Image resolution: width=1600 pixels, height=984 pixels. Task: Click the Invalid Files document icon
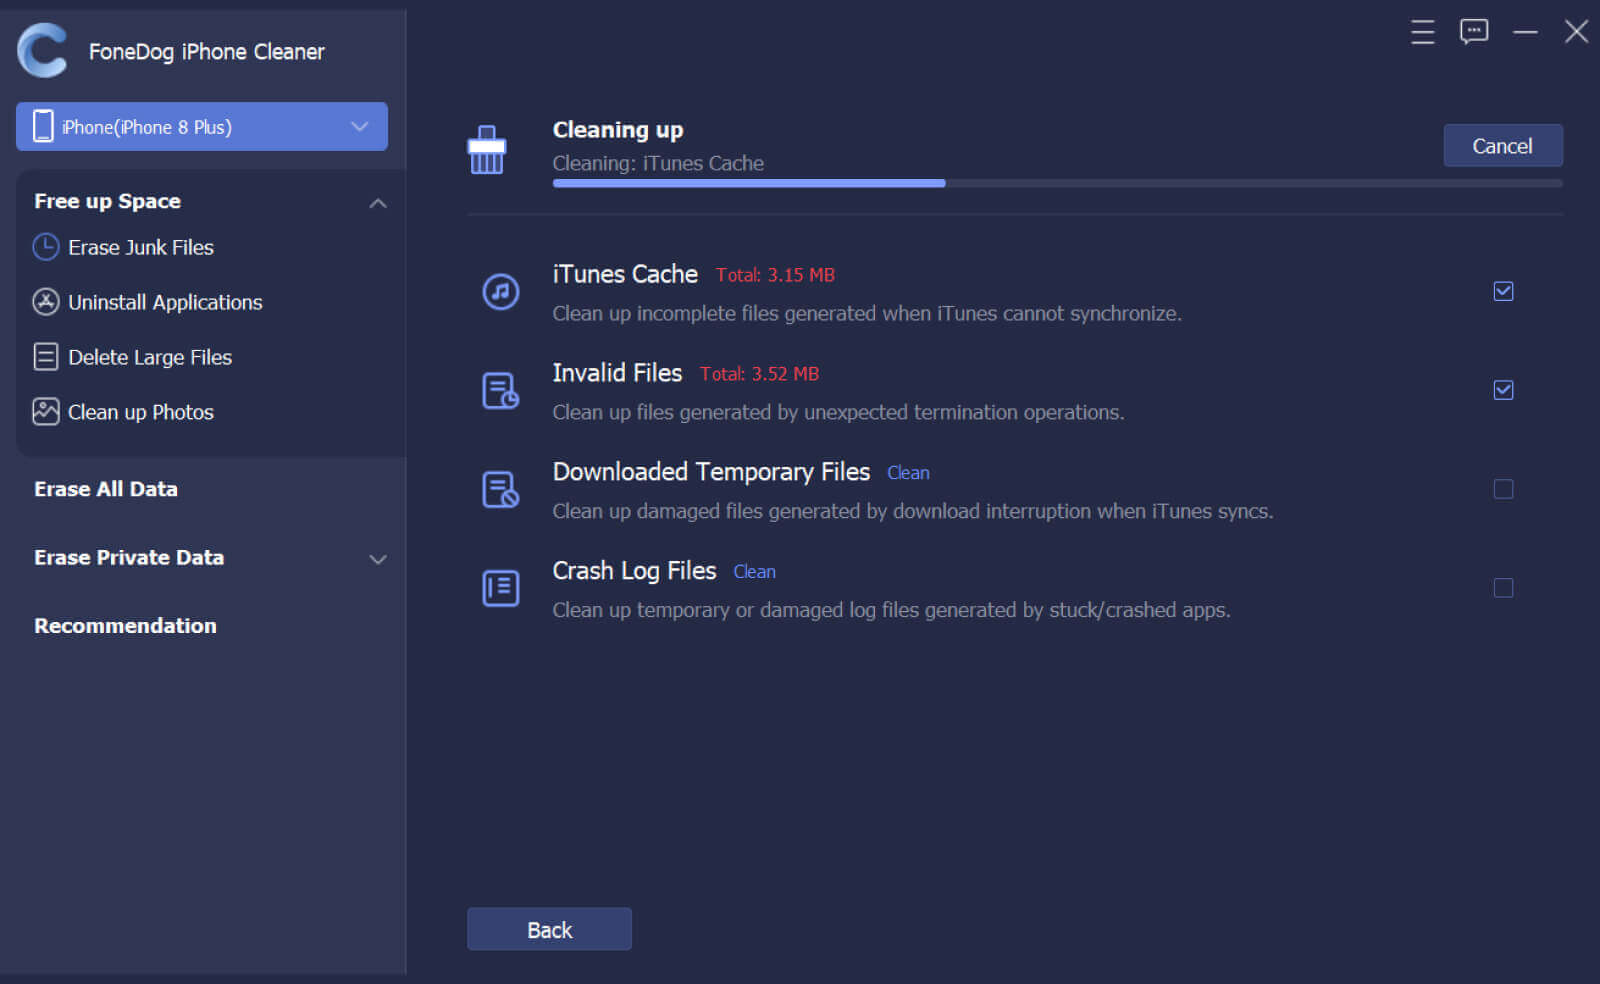[x=501, y=391]
